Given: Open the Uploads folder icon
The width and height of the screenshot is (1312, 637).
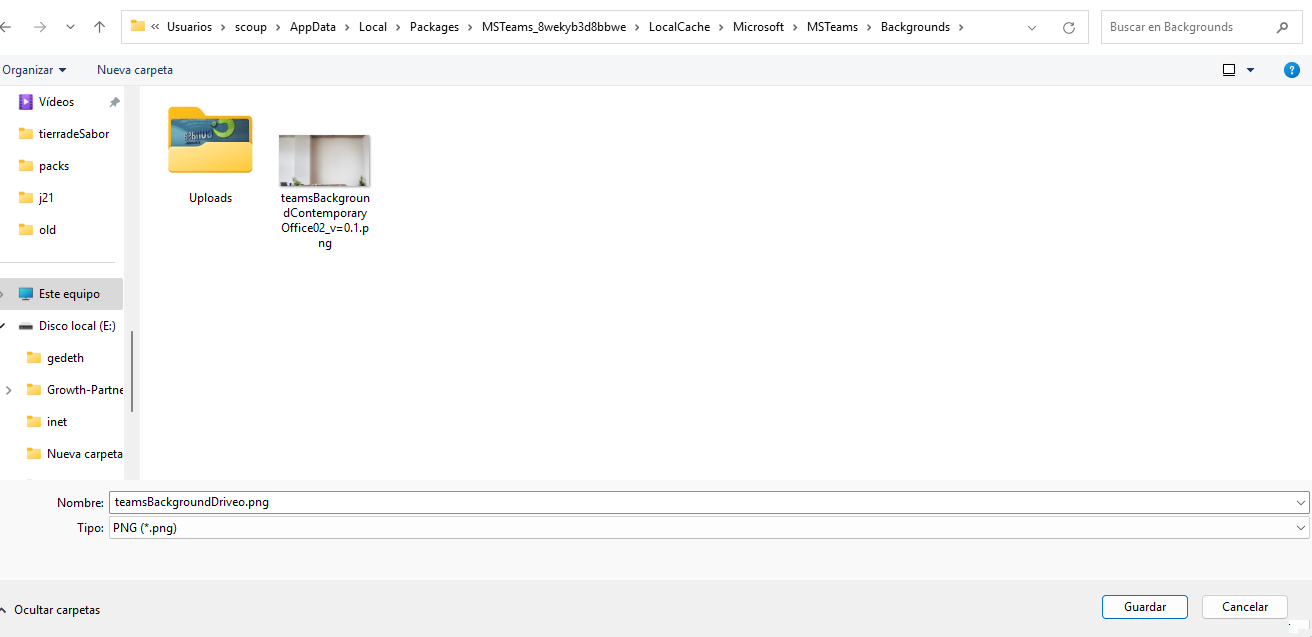Looking at the screenshot, I should [x=210, y=141].
